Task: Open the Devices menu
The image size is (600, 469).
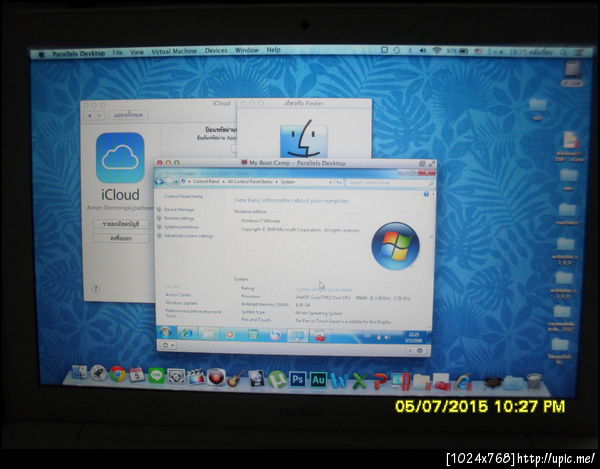Action: tap(216, 50)
